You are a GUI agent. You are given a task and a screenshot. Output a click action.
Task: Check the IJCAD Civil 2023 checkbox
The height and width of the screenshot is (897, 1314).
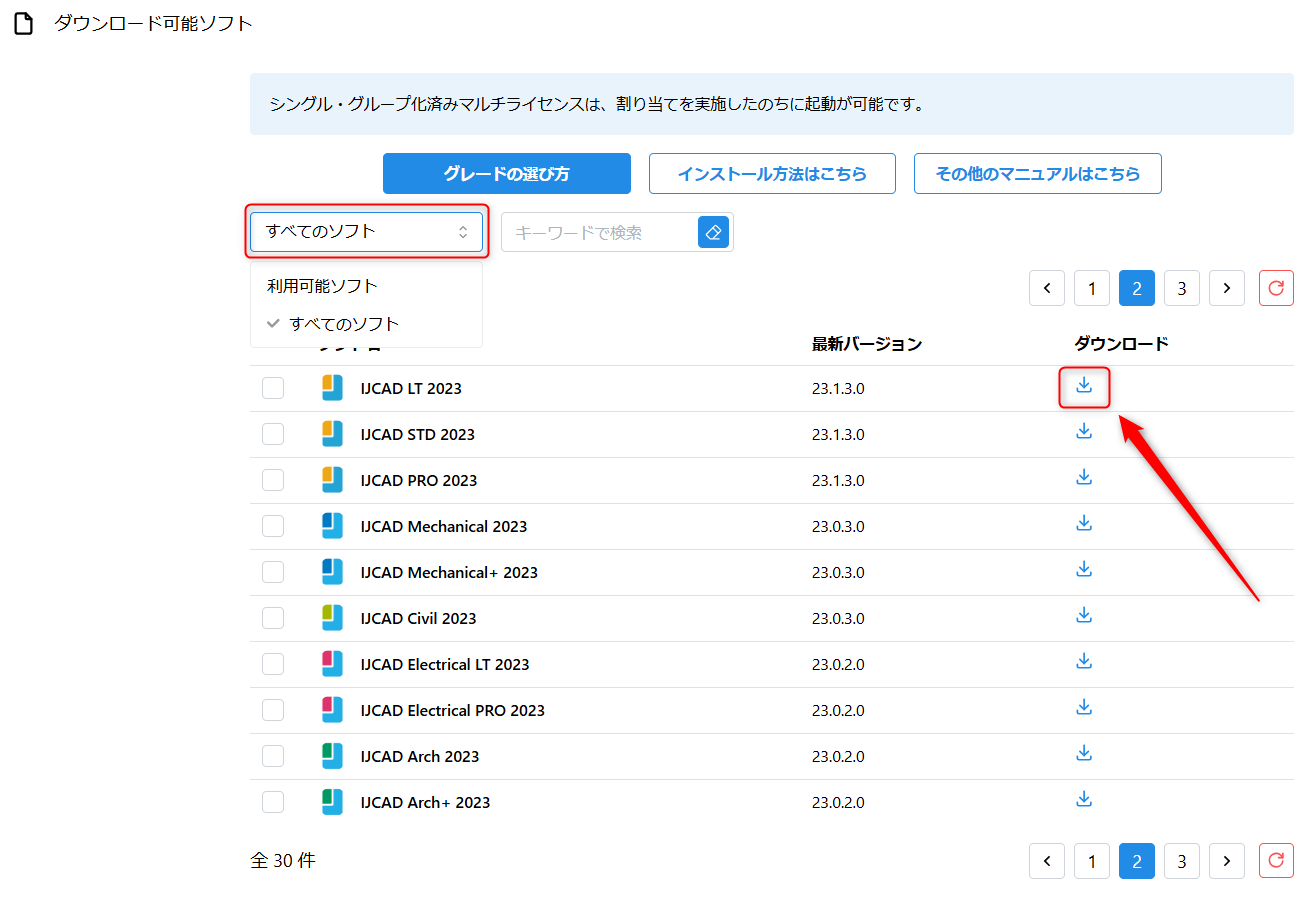(x=273, y=618)
